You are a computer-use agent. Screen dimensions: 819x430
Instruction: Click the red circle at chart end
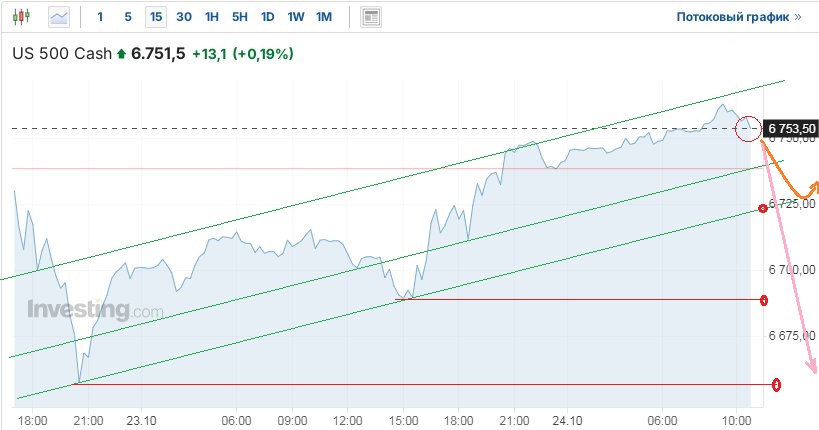click(747, 128)
